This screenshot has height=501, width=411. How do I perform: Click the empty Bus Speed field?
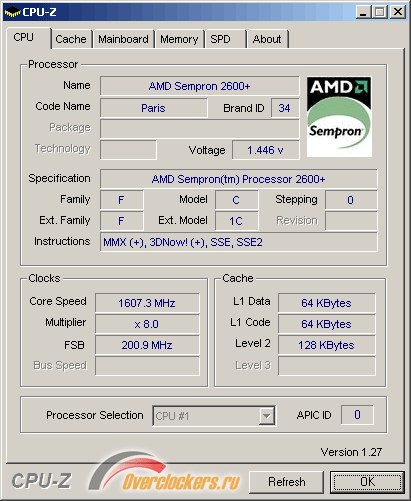[x=147, y=366]
